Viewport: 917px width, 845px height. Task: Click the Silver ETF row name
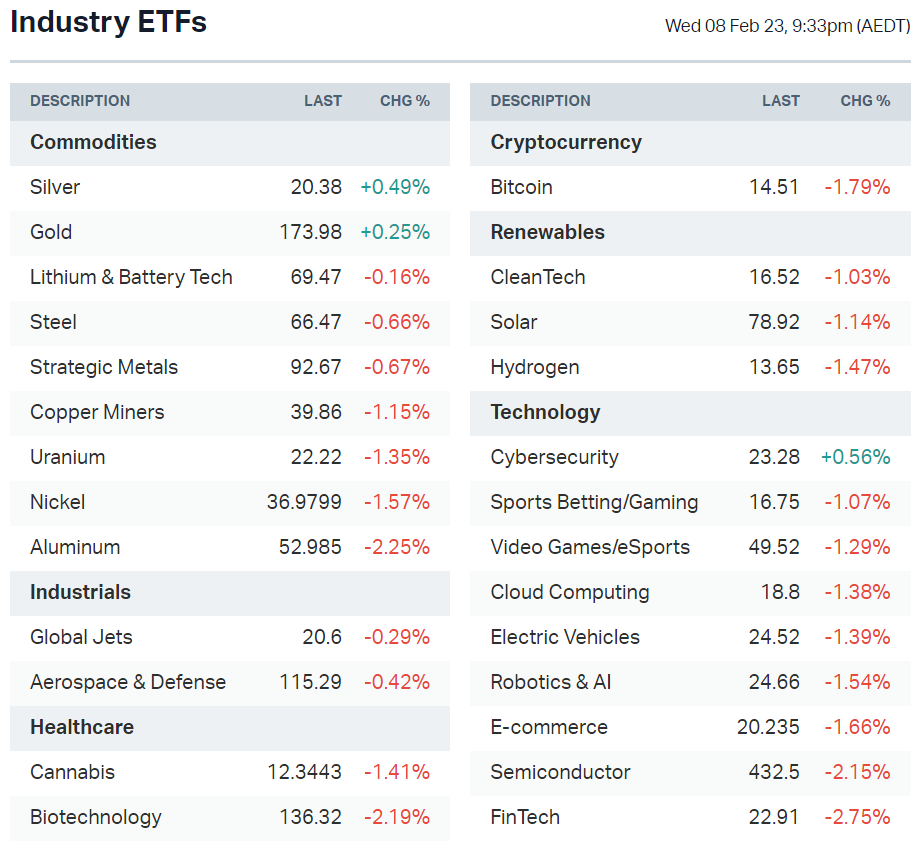(55, 187)
